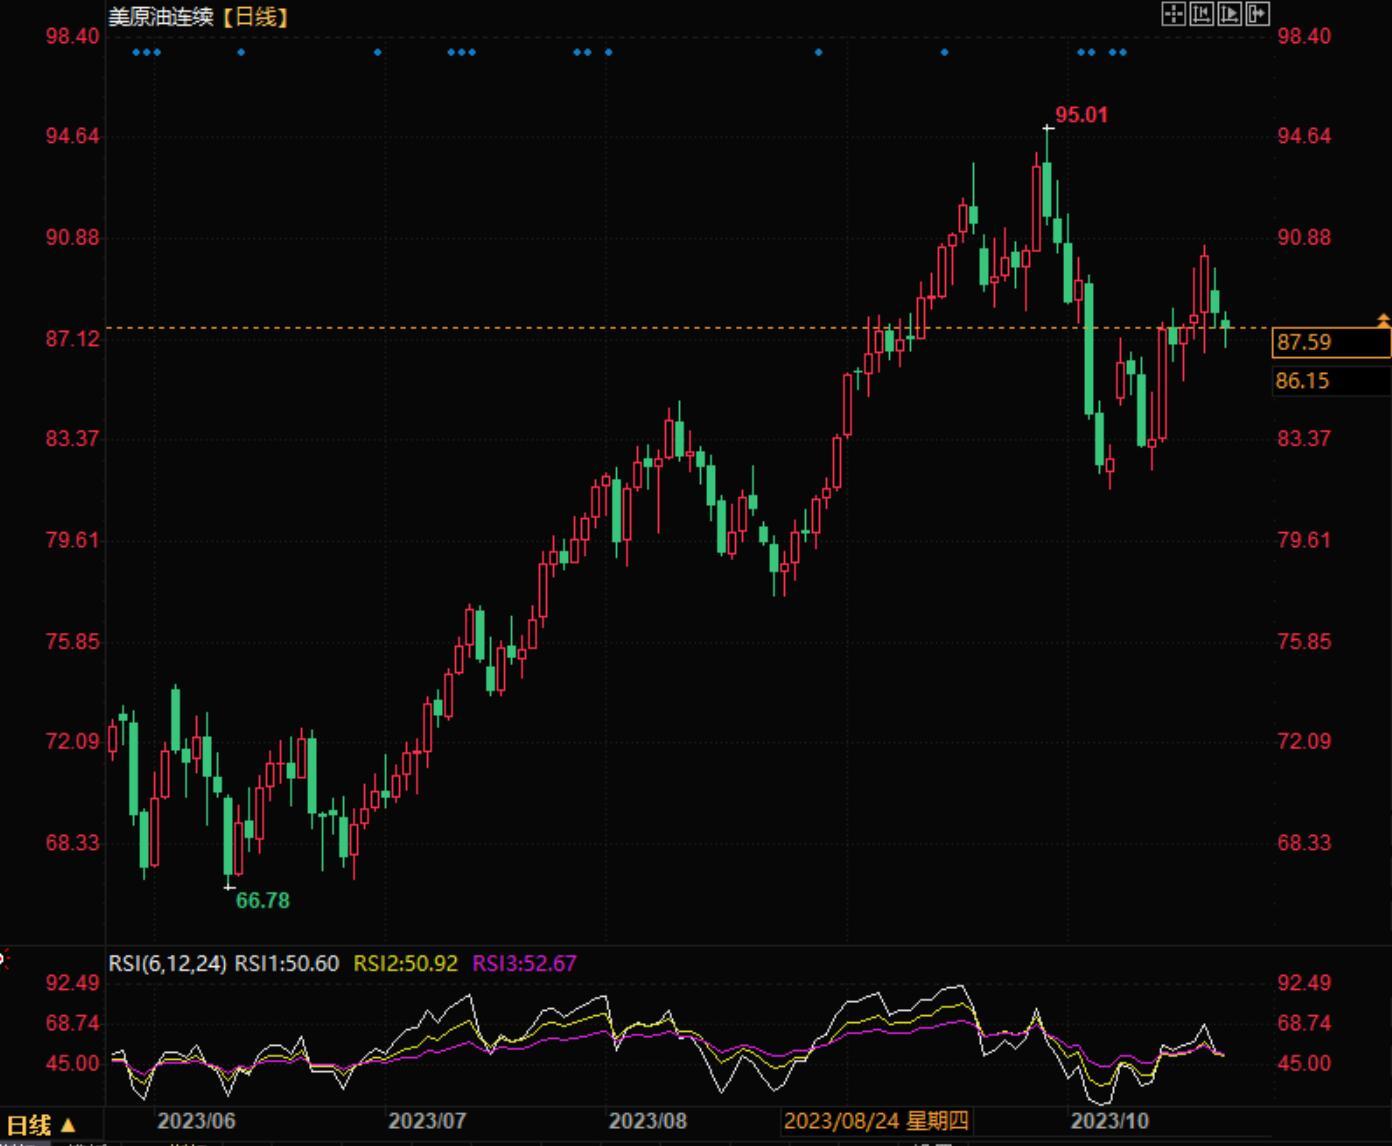Click the export/exit arrow icon at top right
1392x1146 pixels.
(1257, 14)
